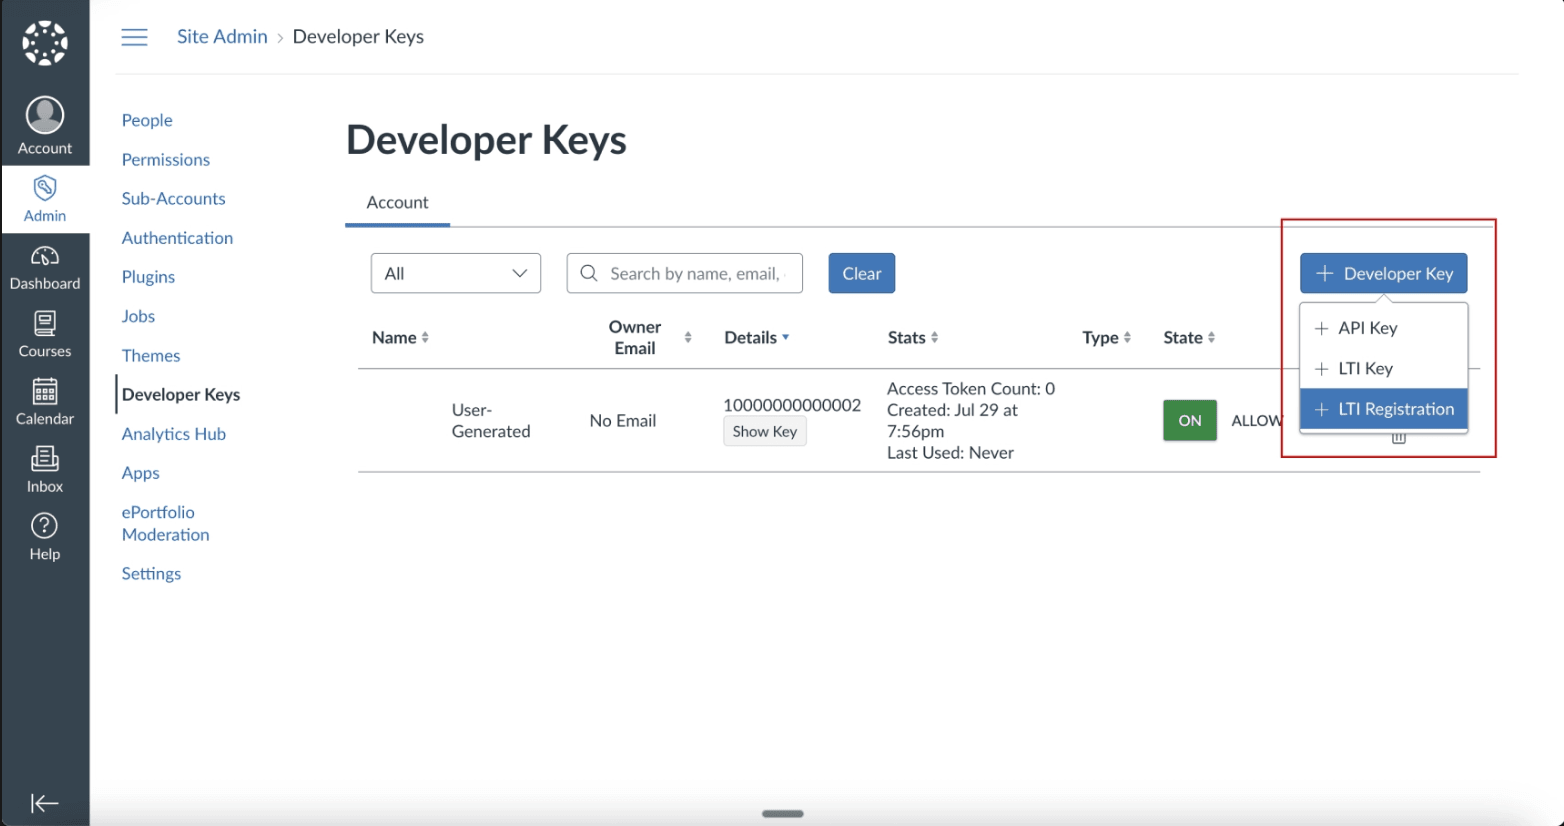Screen dimensions: 1564x826
Task: Open the All filter dropdown
Action: pyautogui.click(x=455, y=272)
